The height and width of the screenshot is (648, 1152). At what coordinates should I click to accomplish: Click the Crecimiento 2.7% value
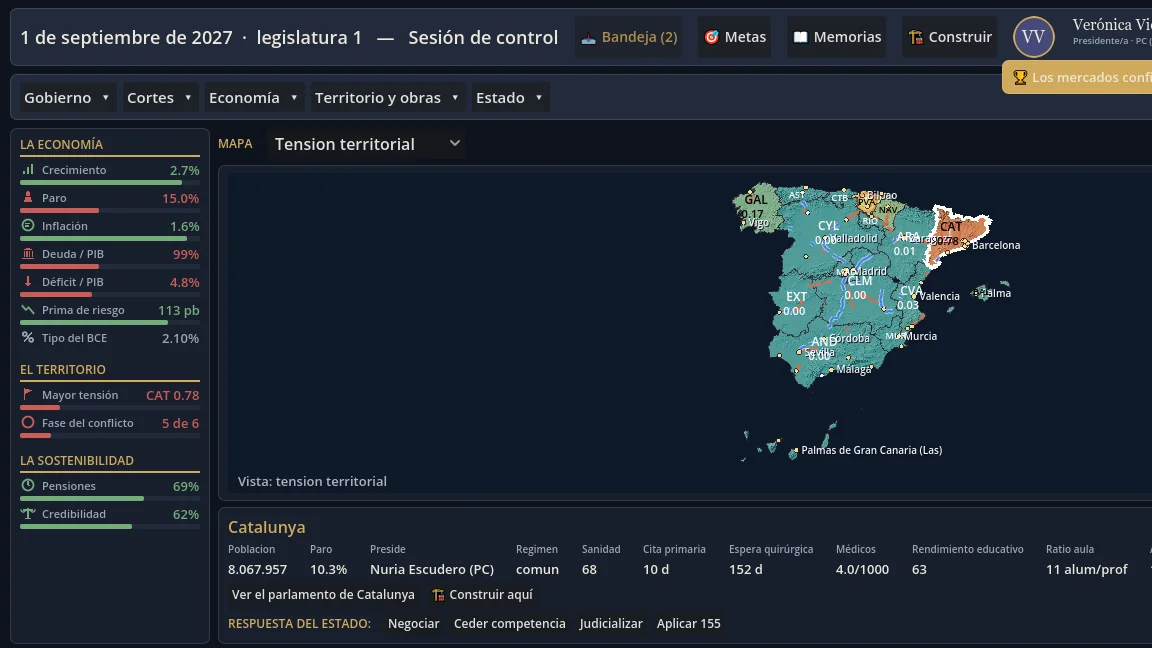184,170
